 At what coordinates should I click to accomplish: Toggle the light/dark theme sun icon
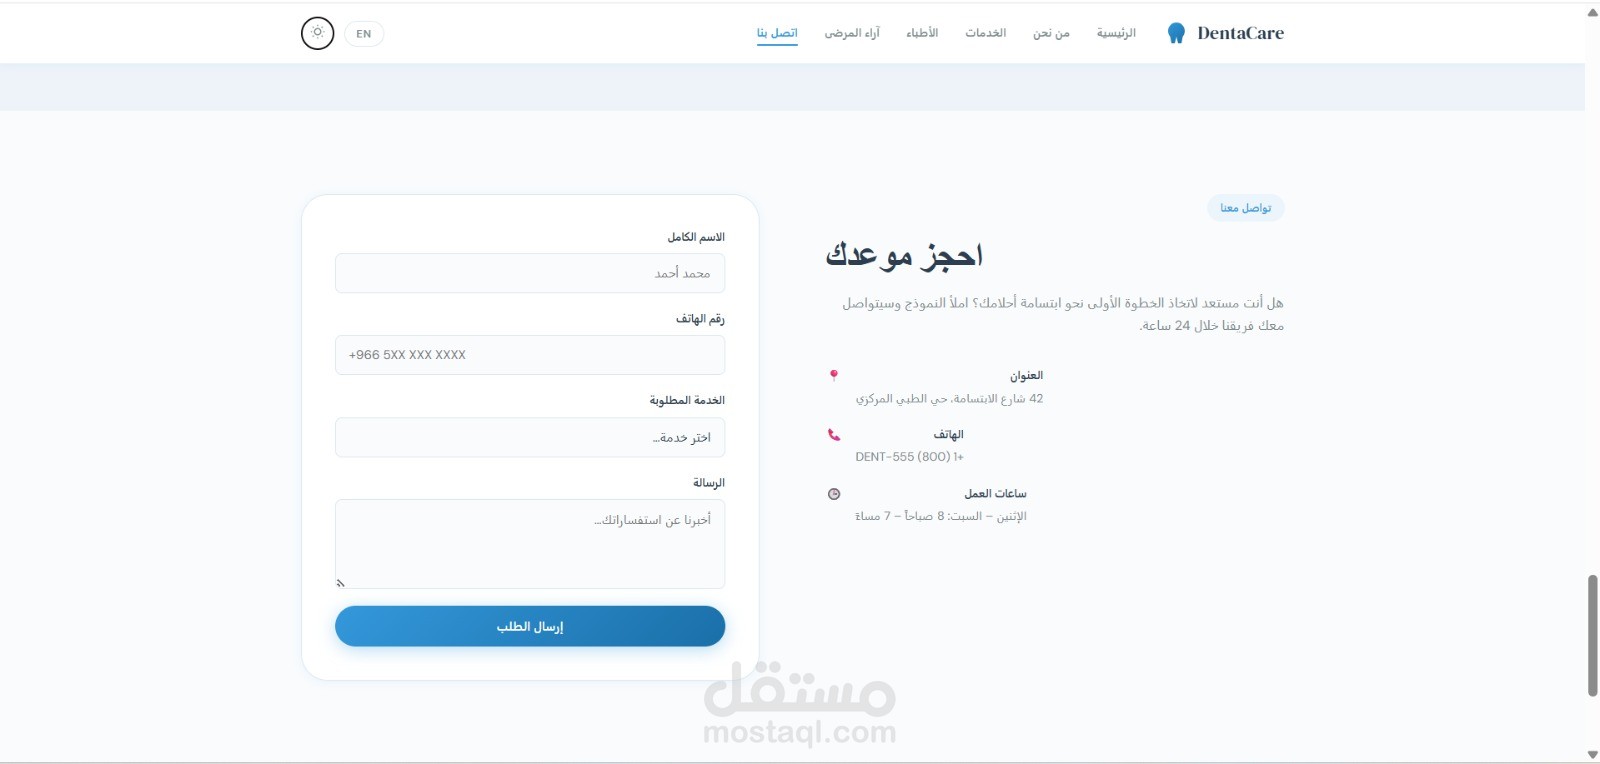click(317, 33)
